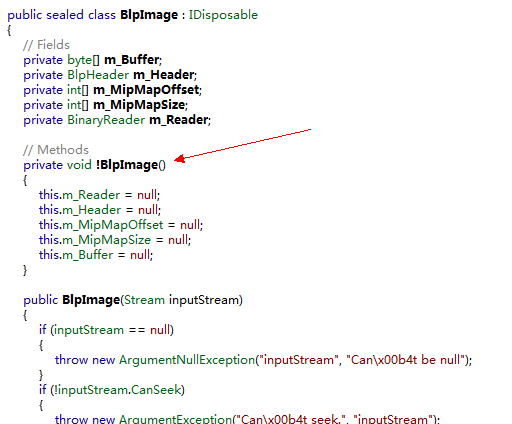This screenshot has height=424, width=512.
Task: Select the bold m_MipMapSize field declaration
Action: (x=139, y=105)
